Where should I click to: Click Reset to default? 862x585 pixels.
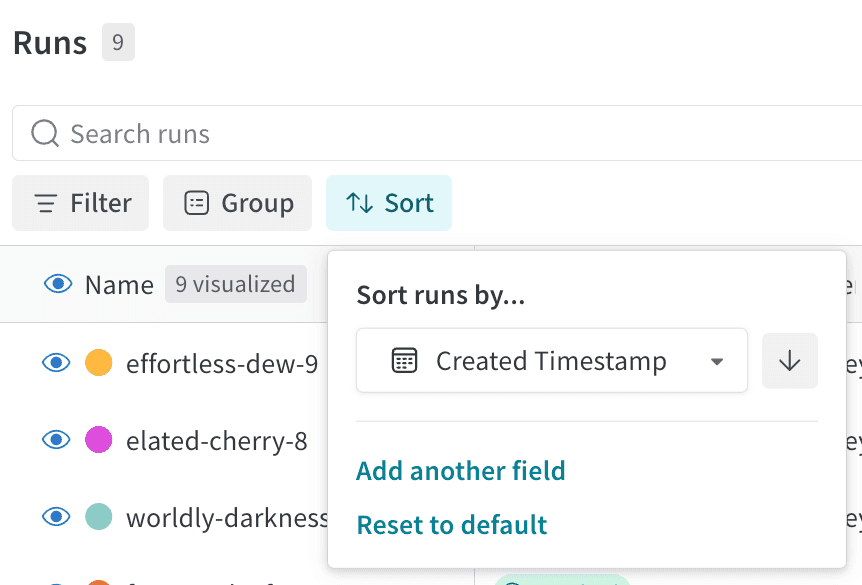point(451,524)
